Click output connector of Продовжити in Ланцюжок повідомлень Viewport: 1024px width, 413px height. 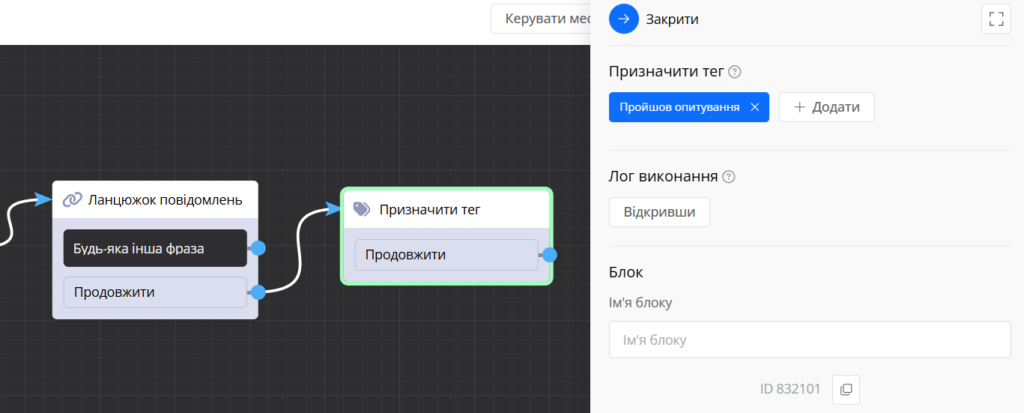tap(258, 292)
